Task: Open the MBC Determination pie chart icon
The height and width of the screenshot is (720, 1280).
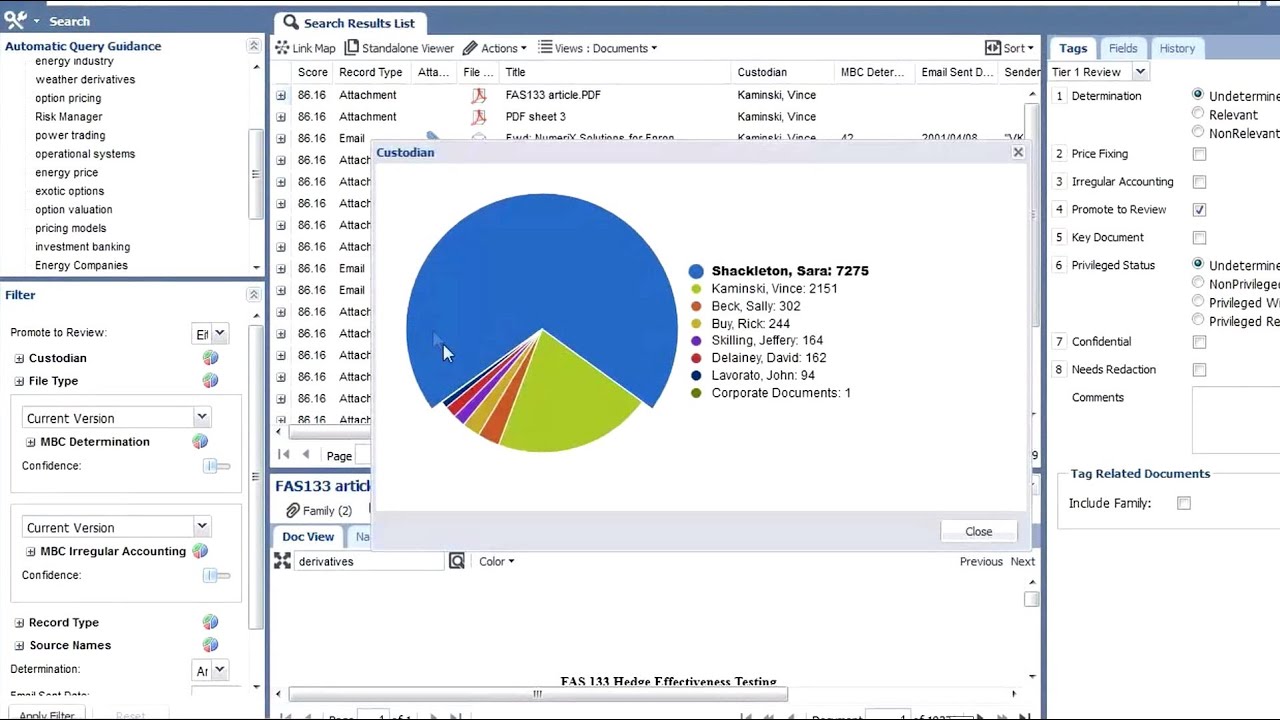Action: pyautogui.click(x=200, y=442)
